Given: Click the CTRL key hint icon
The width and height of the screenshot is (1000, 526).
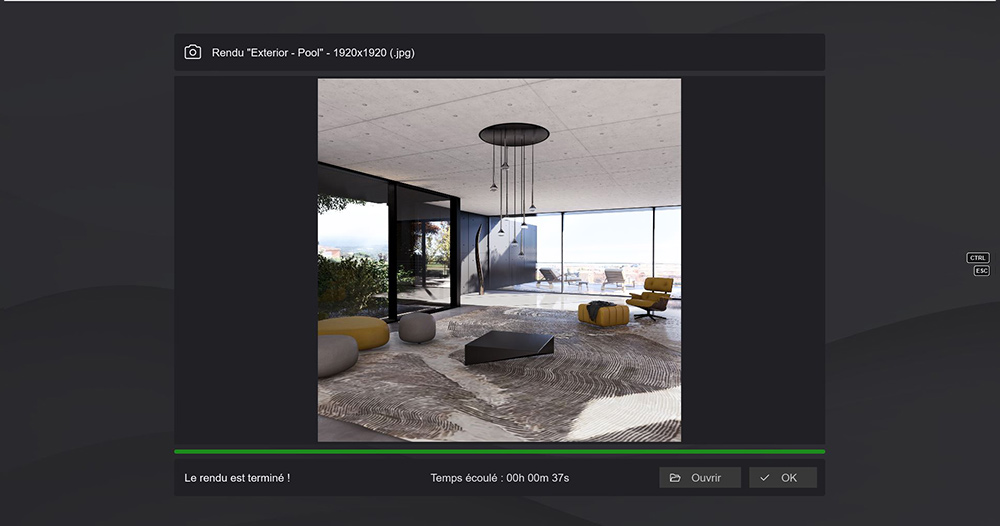Looking at the screenshot, I should point(978,258).
